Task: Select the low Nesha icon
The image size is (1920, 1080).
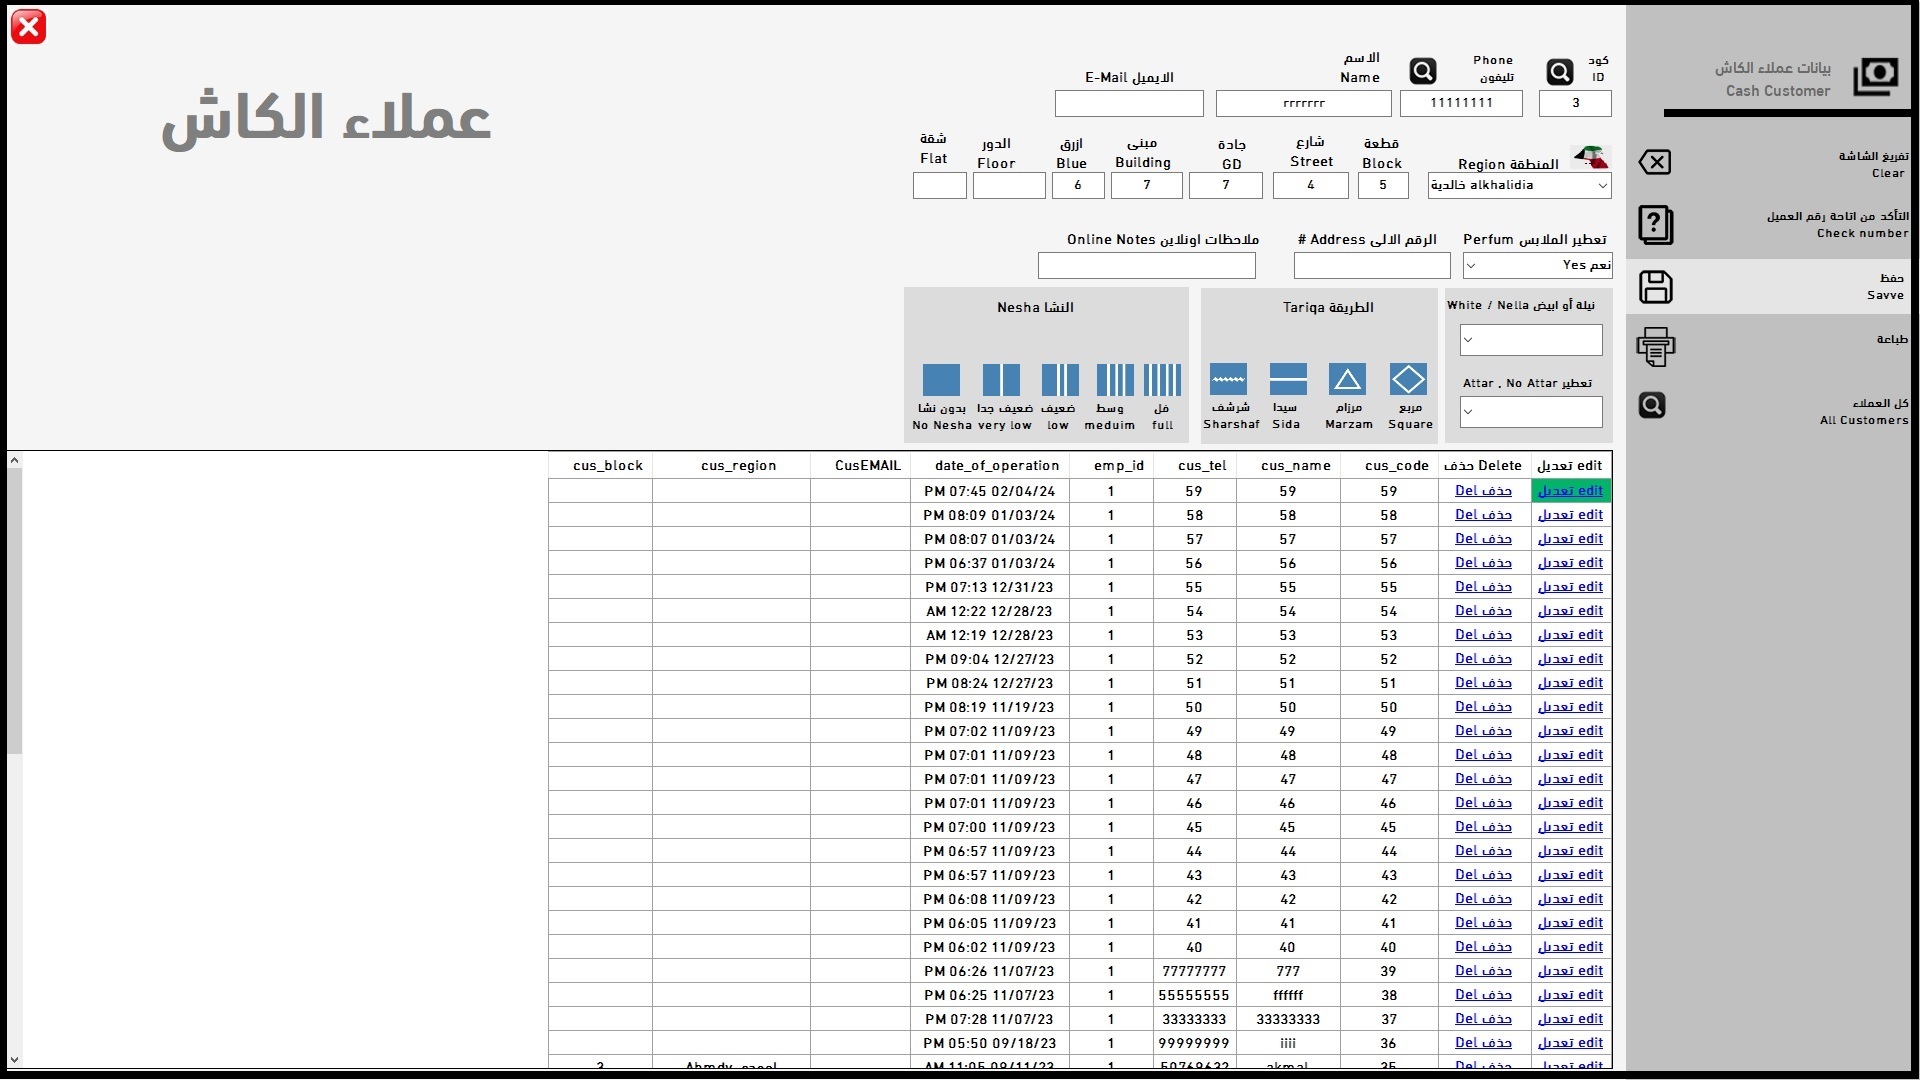Action: pos(1060,380)
